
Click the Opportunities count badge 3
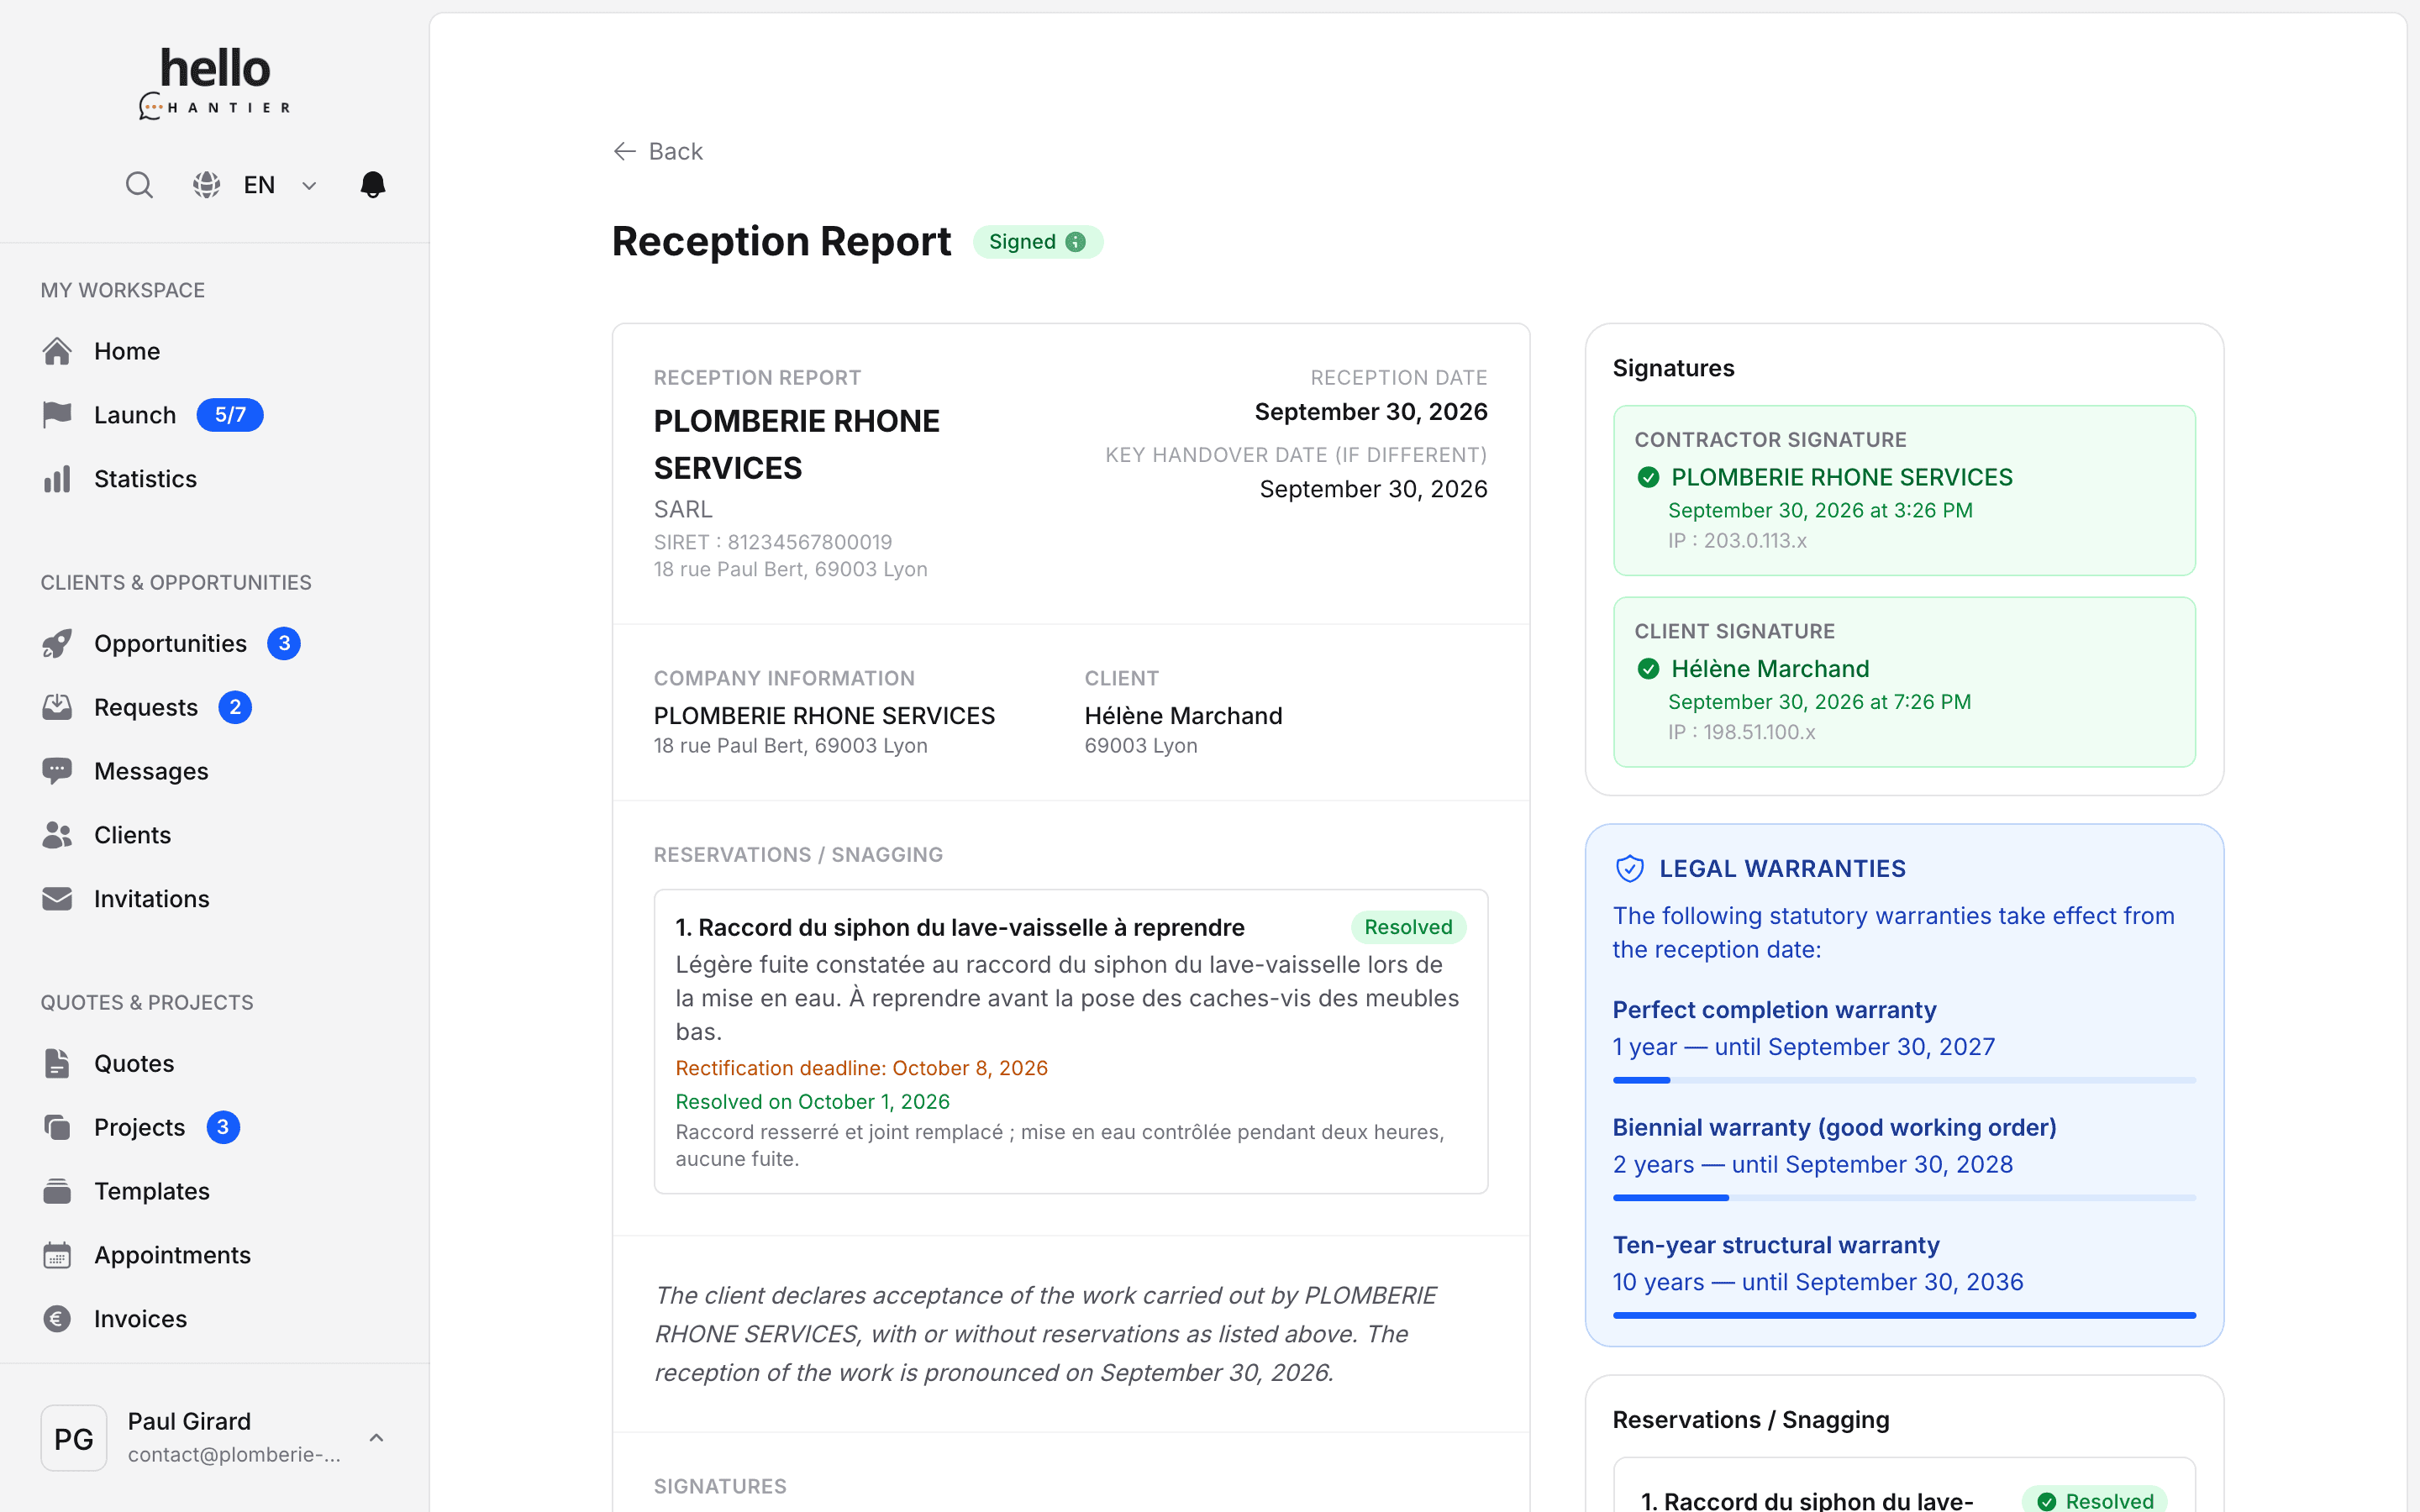click(284, 643)
